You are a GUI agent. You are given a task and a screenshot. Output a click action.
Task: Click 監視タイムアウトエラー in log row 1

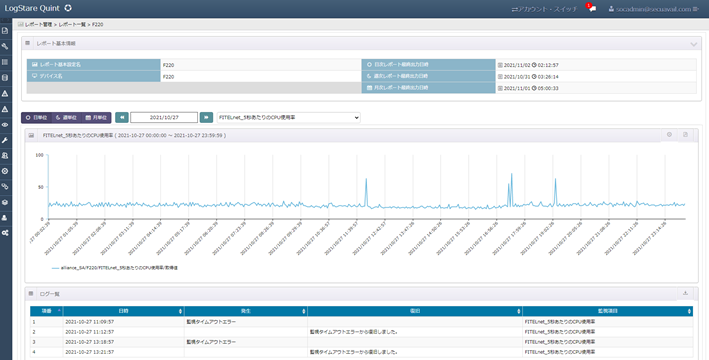pos(211,322)
